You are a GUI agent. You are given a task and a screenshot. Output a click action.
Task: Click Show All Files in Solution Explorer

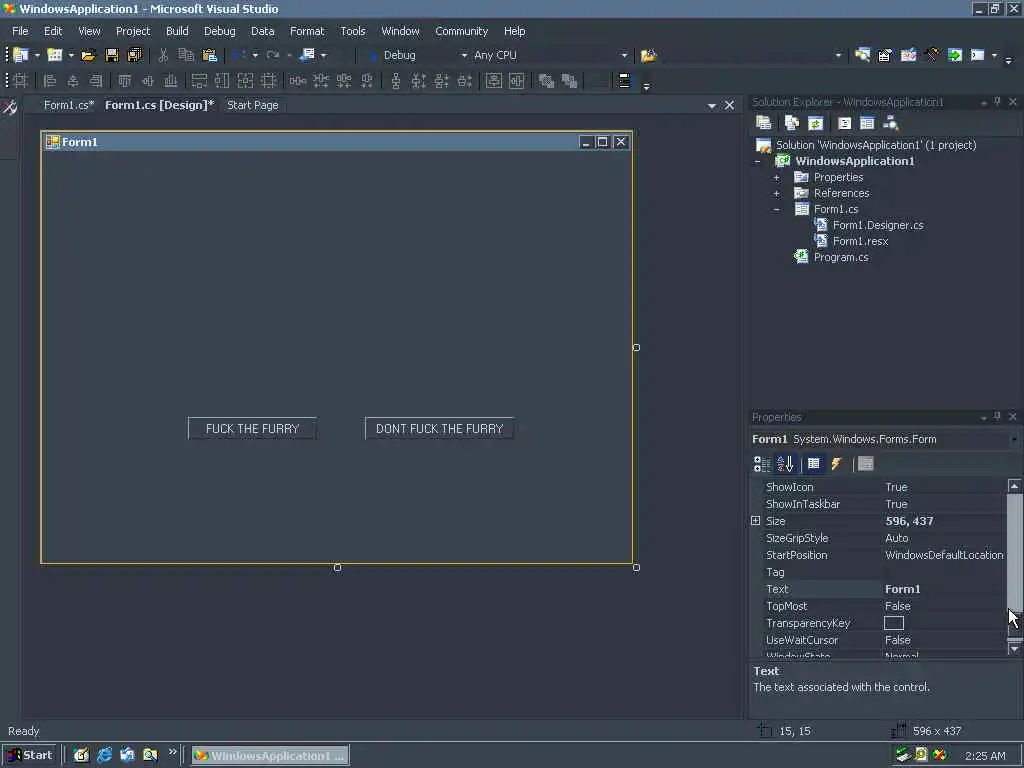(792, 123)
